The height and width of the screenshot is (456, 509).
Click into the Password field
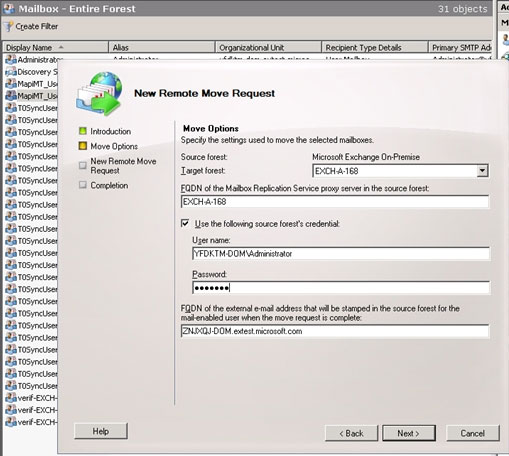point(341,287)
